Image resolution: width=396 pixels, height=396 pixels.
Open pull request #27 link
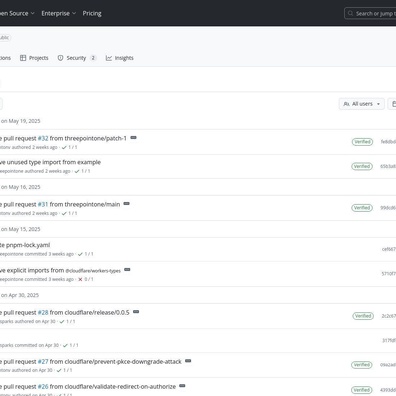pyautogui.click(x=43, y=362)
